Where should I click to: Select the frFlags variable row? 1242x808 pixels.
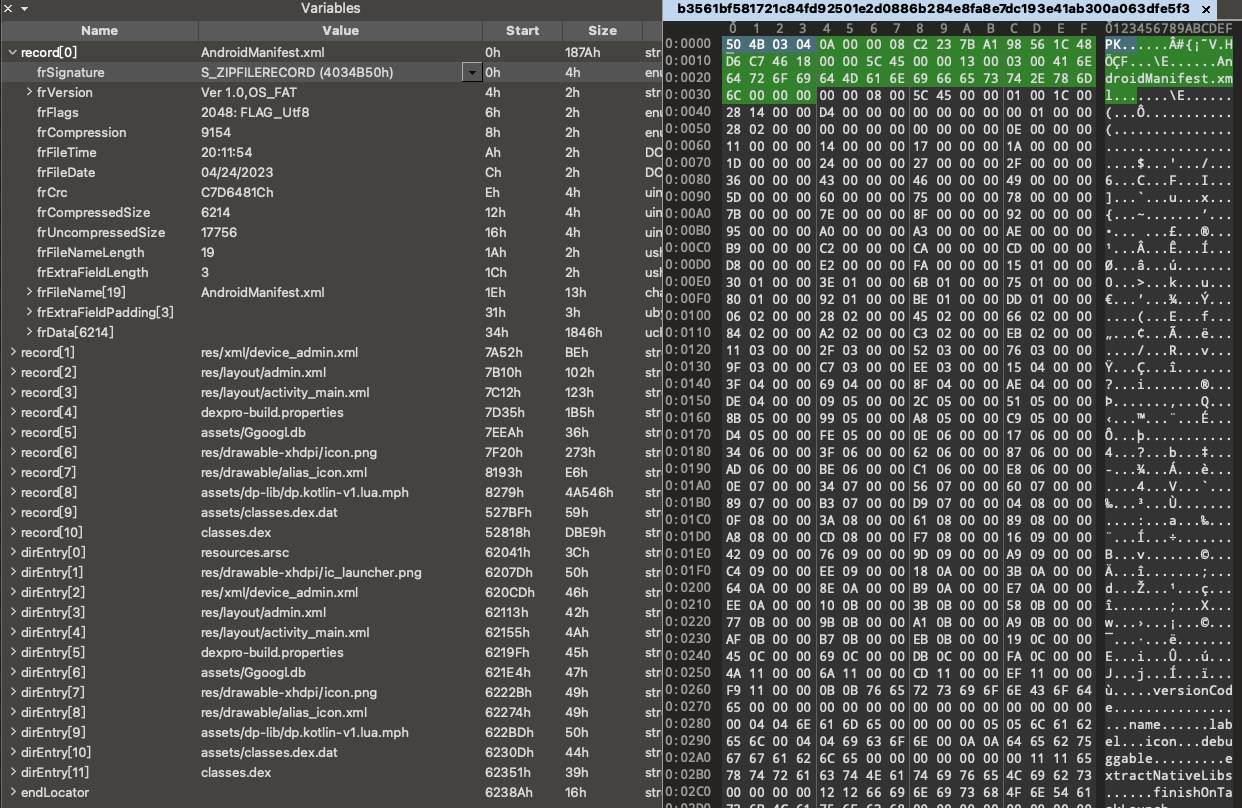(330, 112)
